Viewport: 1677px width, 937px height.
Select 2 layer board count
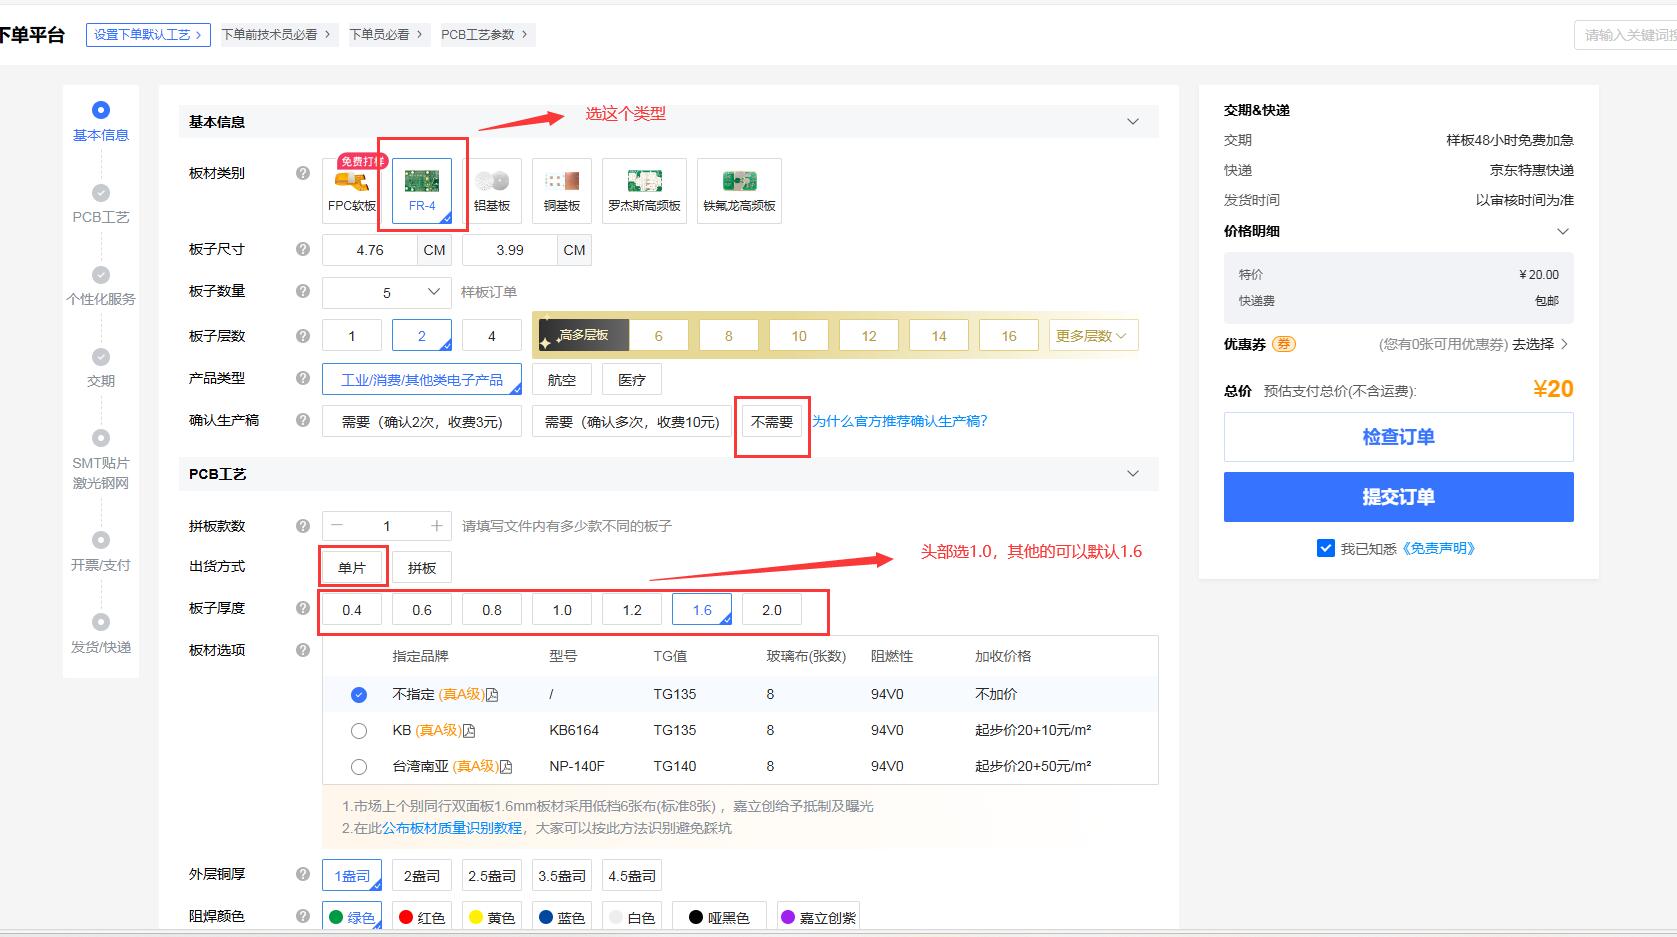(422, 336)
